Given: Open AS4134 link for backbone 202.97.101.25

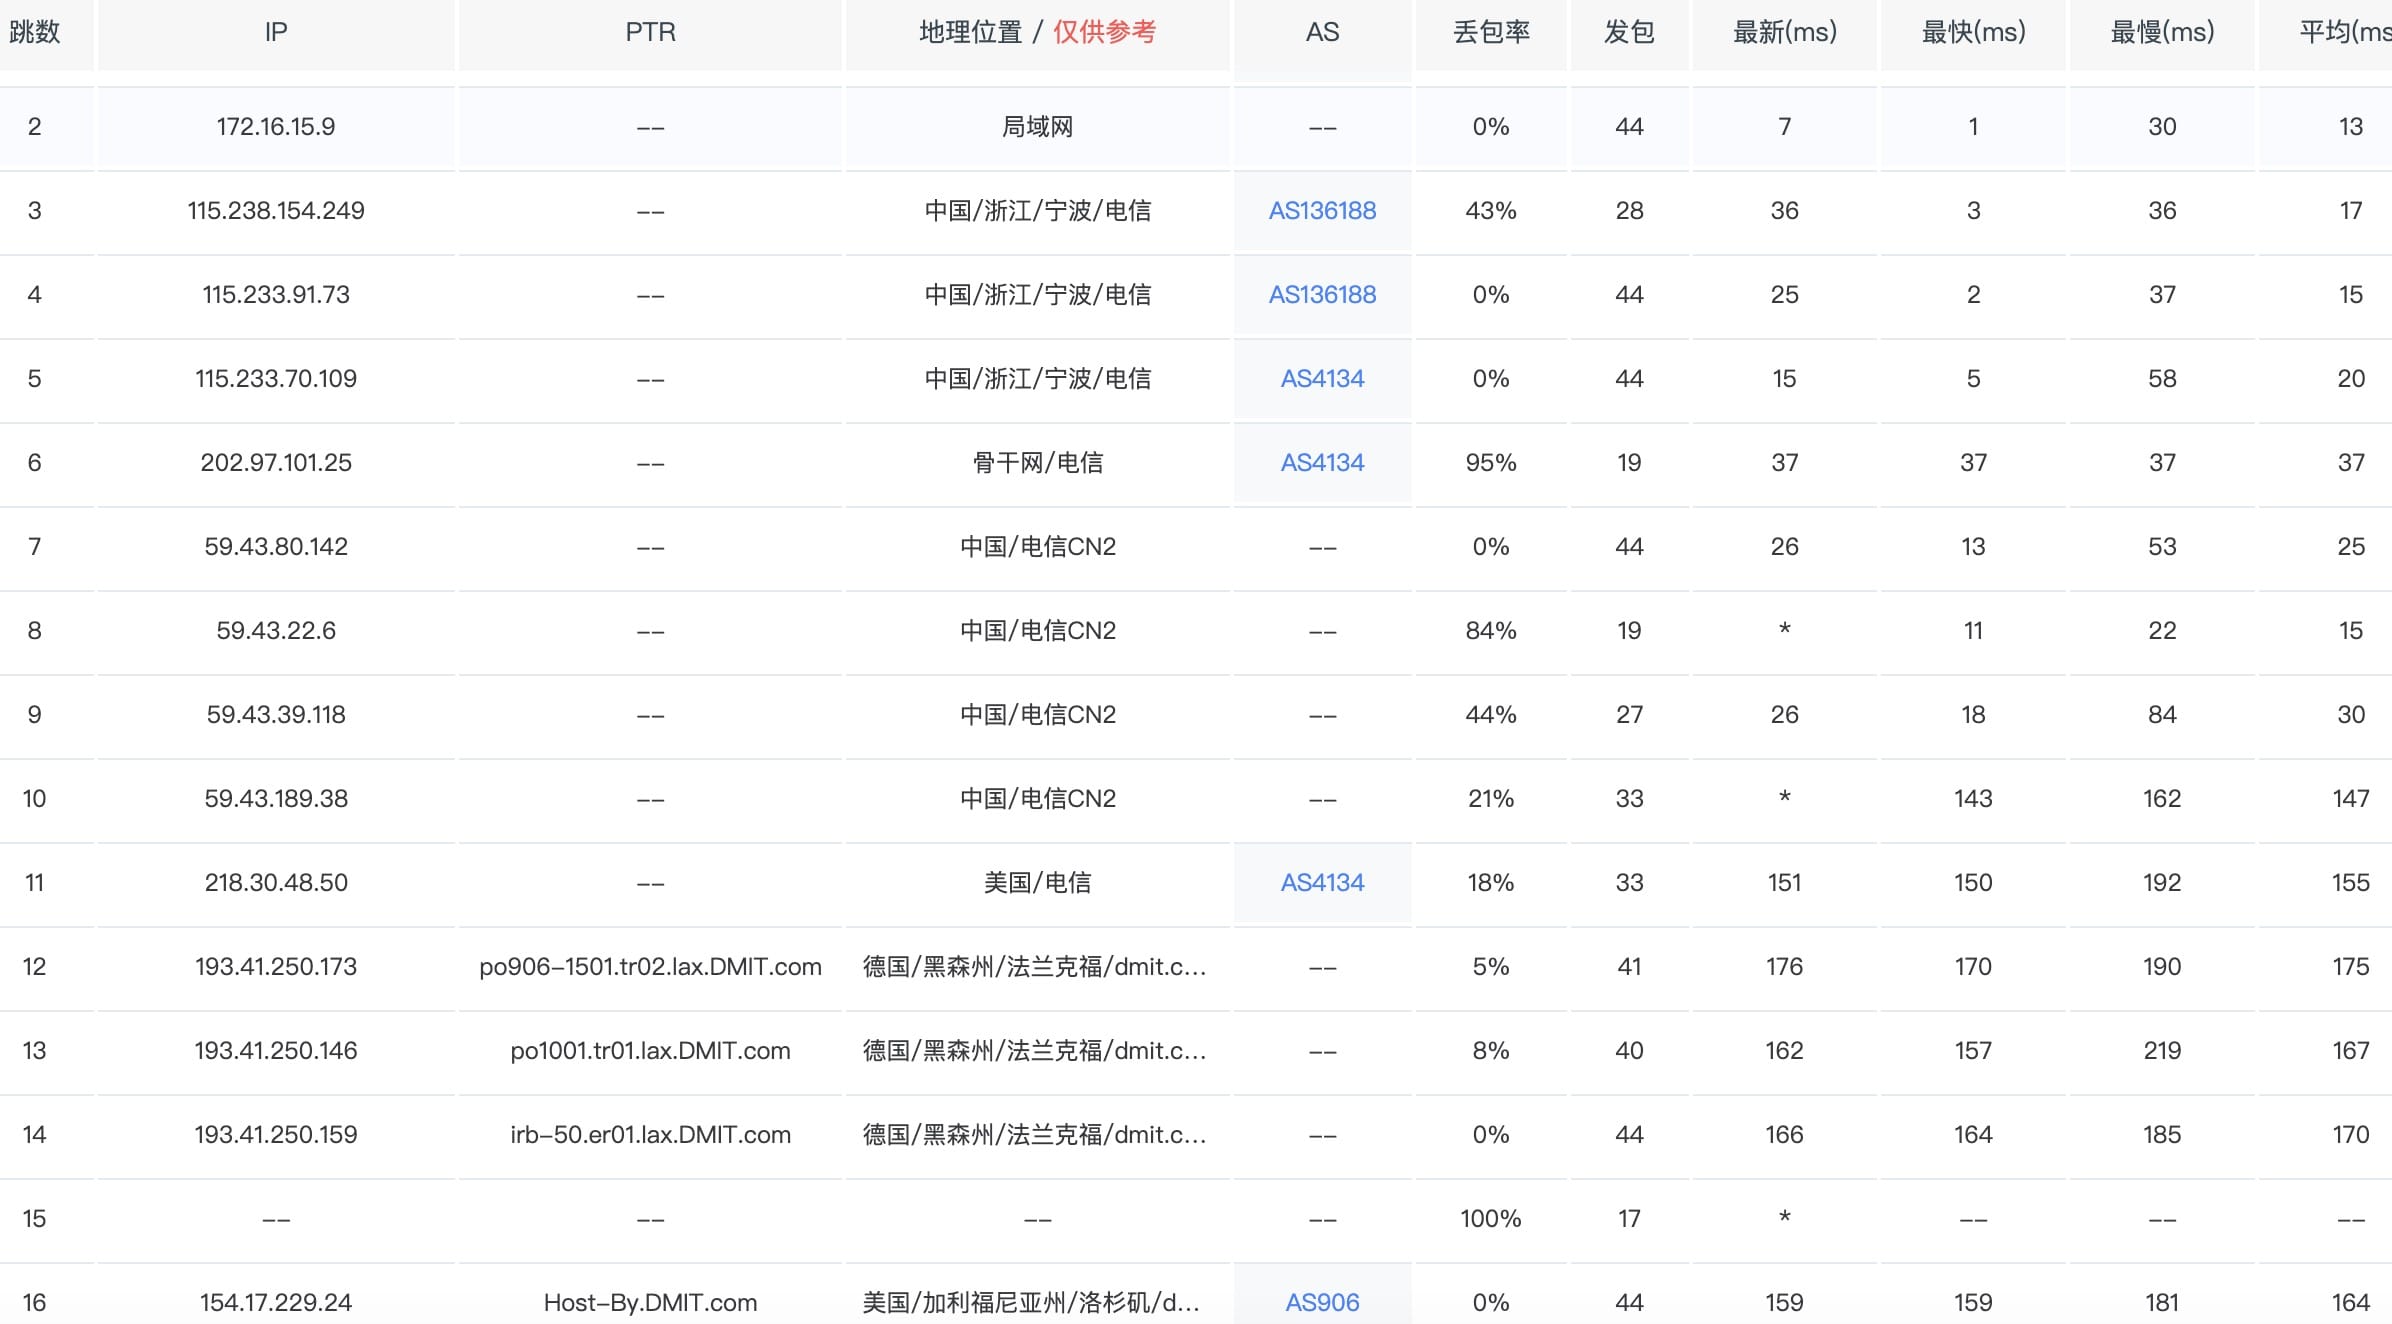Looking at the screenshot, I should (1322, 463).
